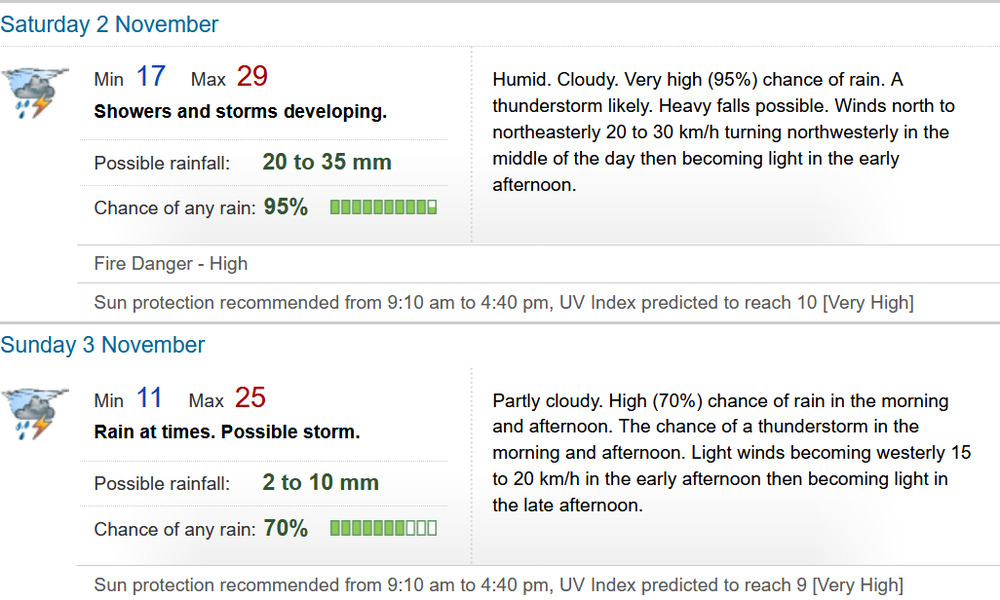Click Saturday's 95% rain chance bar

(x=383, y=207)
